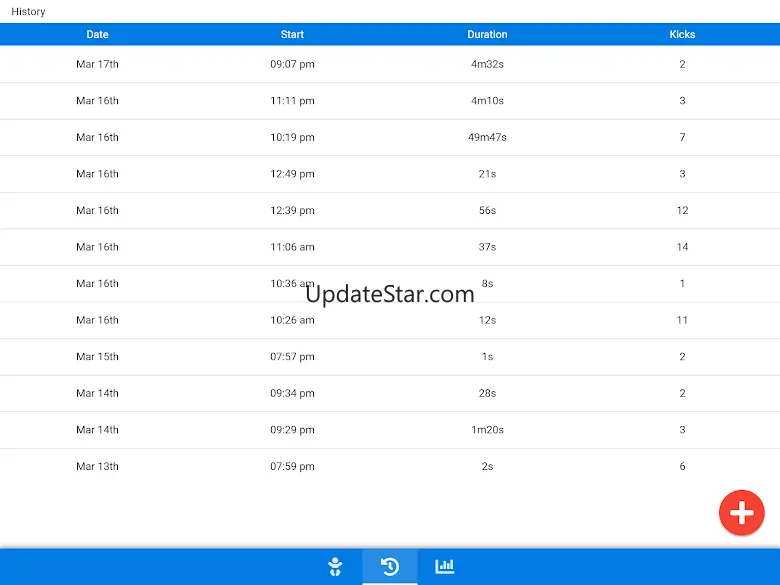Image resolution: width=780 pixels, height=585 pixels.
Task: Select the History clock tab icon
Action: [x=390, y=566]
